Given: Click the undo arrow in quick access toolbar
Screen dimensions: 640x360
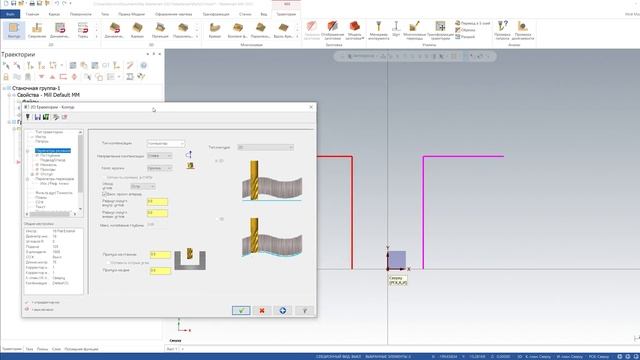Looking at the screenshot, I should pyautogui.click(x=57, y=3).
